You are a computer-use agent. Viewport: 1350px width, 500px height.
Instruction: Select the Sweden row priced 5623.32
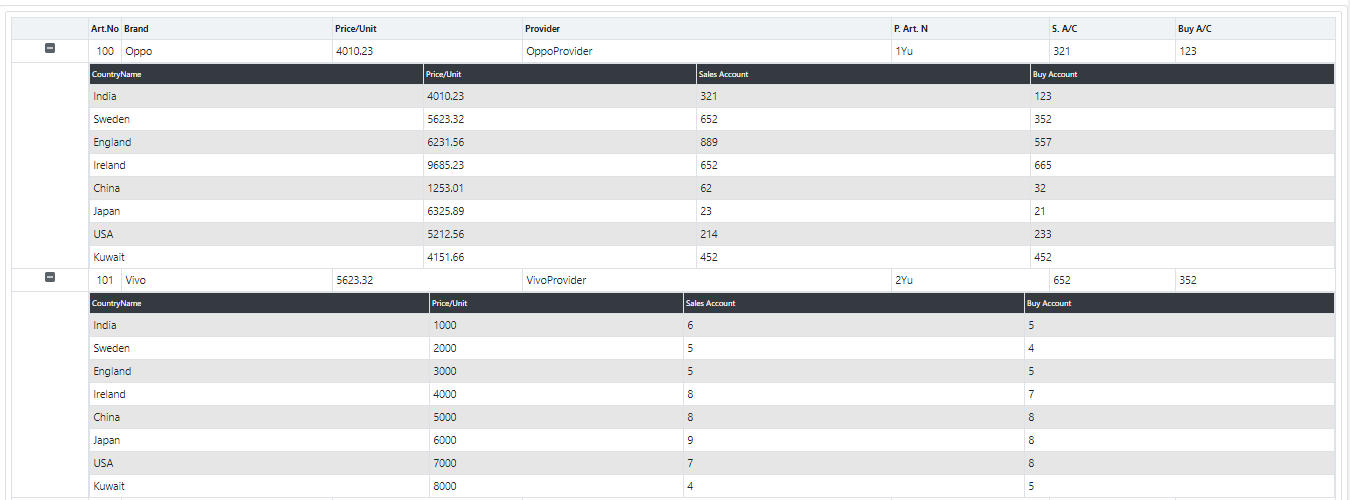click(x=111, y=119)
